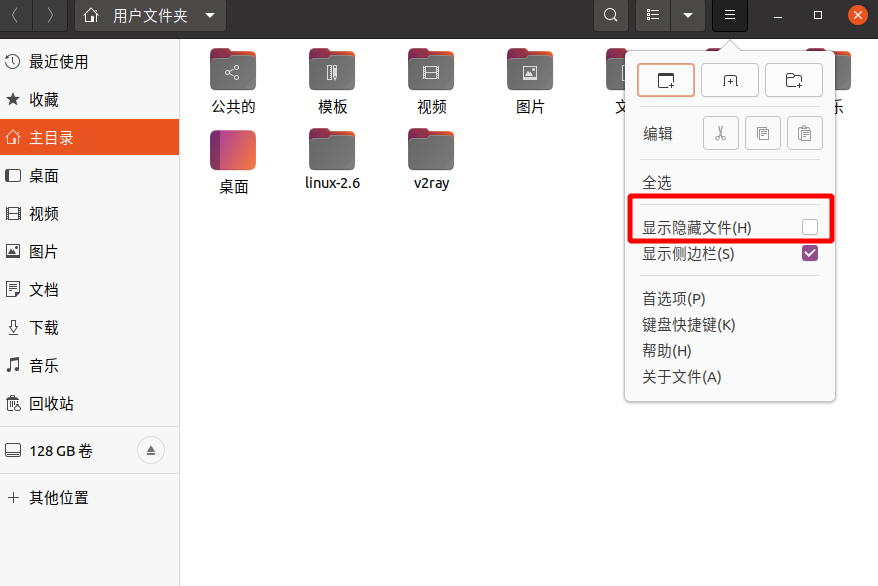The width and height of the screenshot is (878, 586).
Task: Expand the view options dropdown arrow
Action: pos(688,15)
